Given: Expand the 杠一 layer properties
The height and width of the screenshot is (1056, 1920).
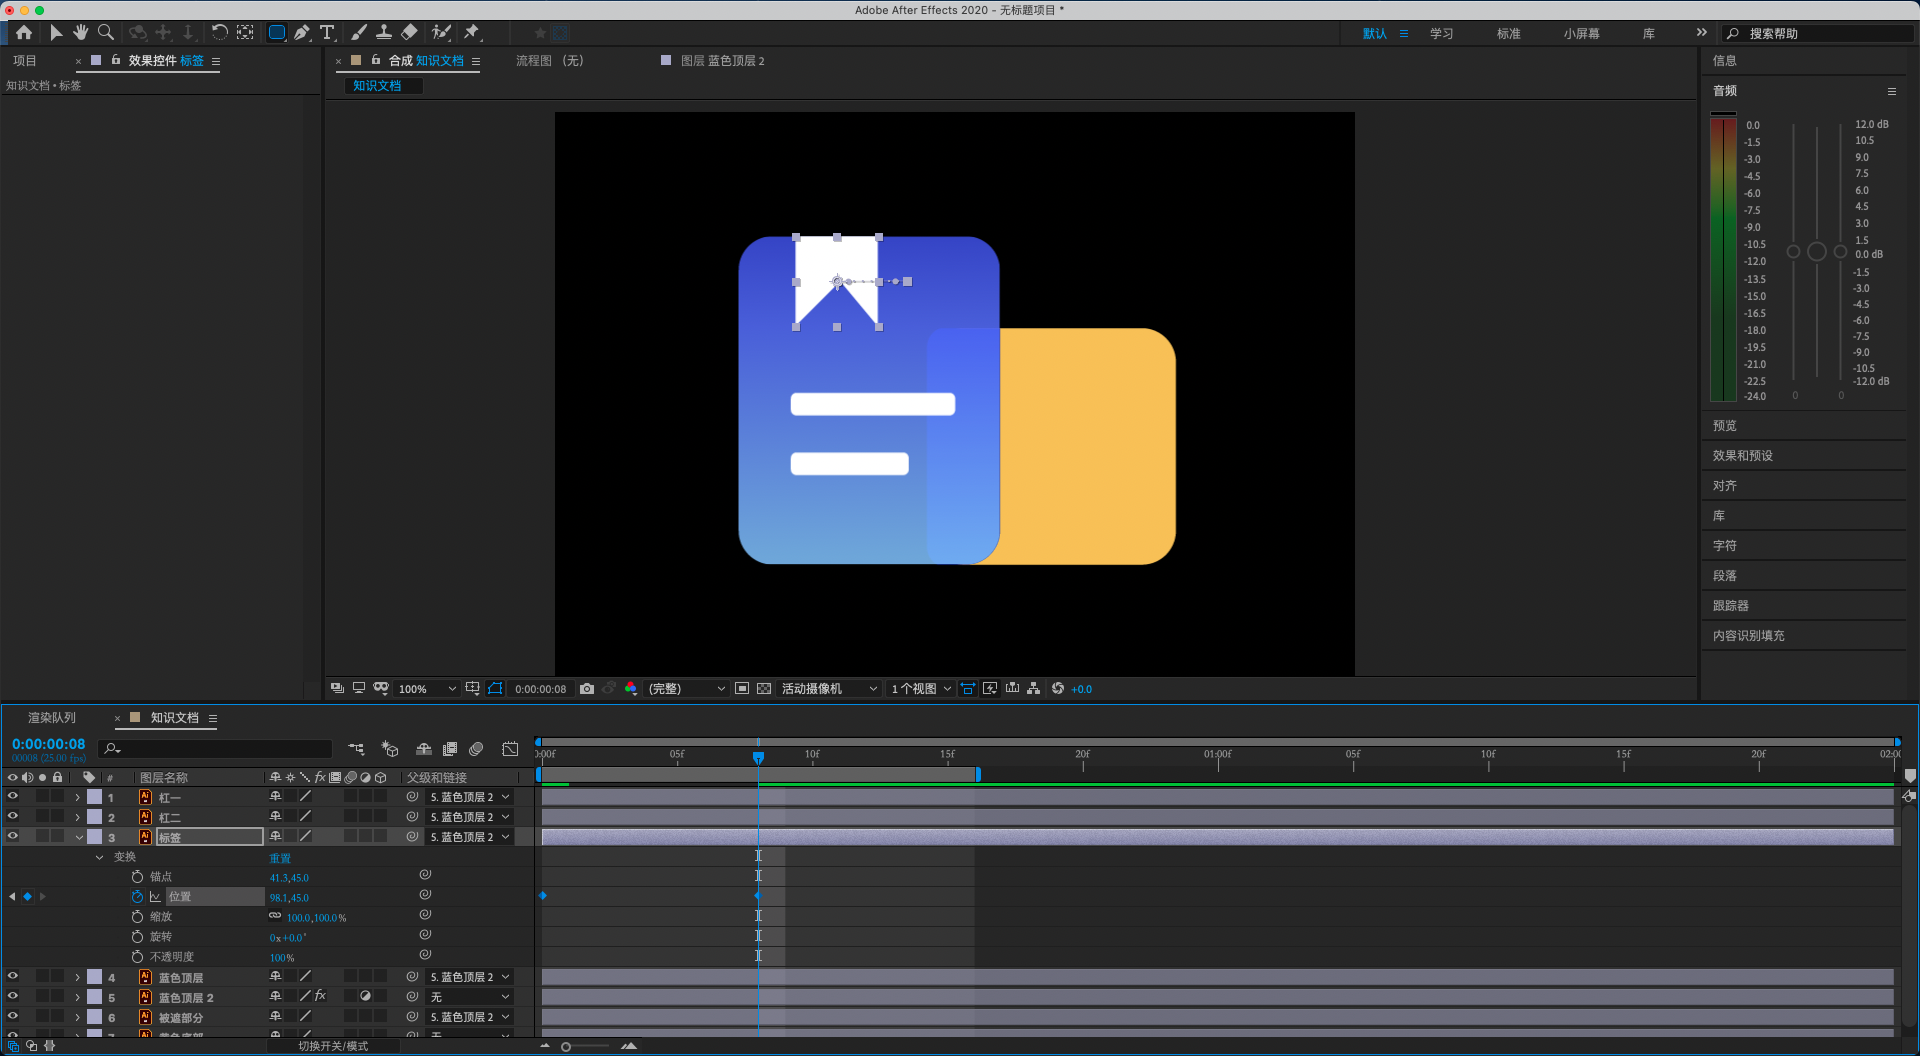Looking at the screenshot, I should (78, 798).
